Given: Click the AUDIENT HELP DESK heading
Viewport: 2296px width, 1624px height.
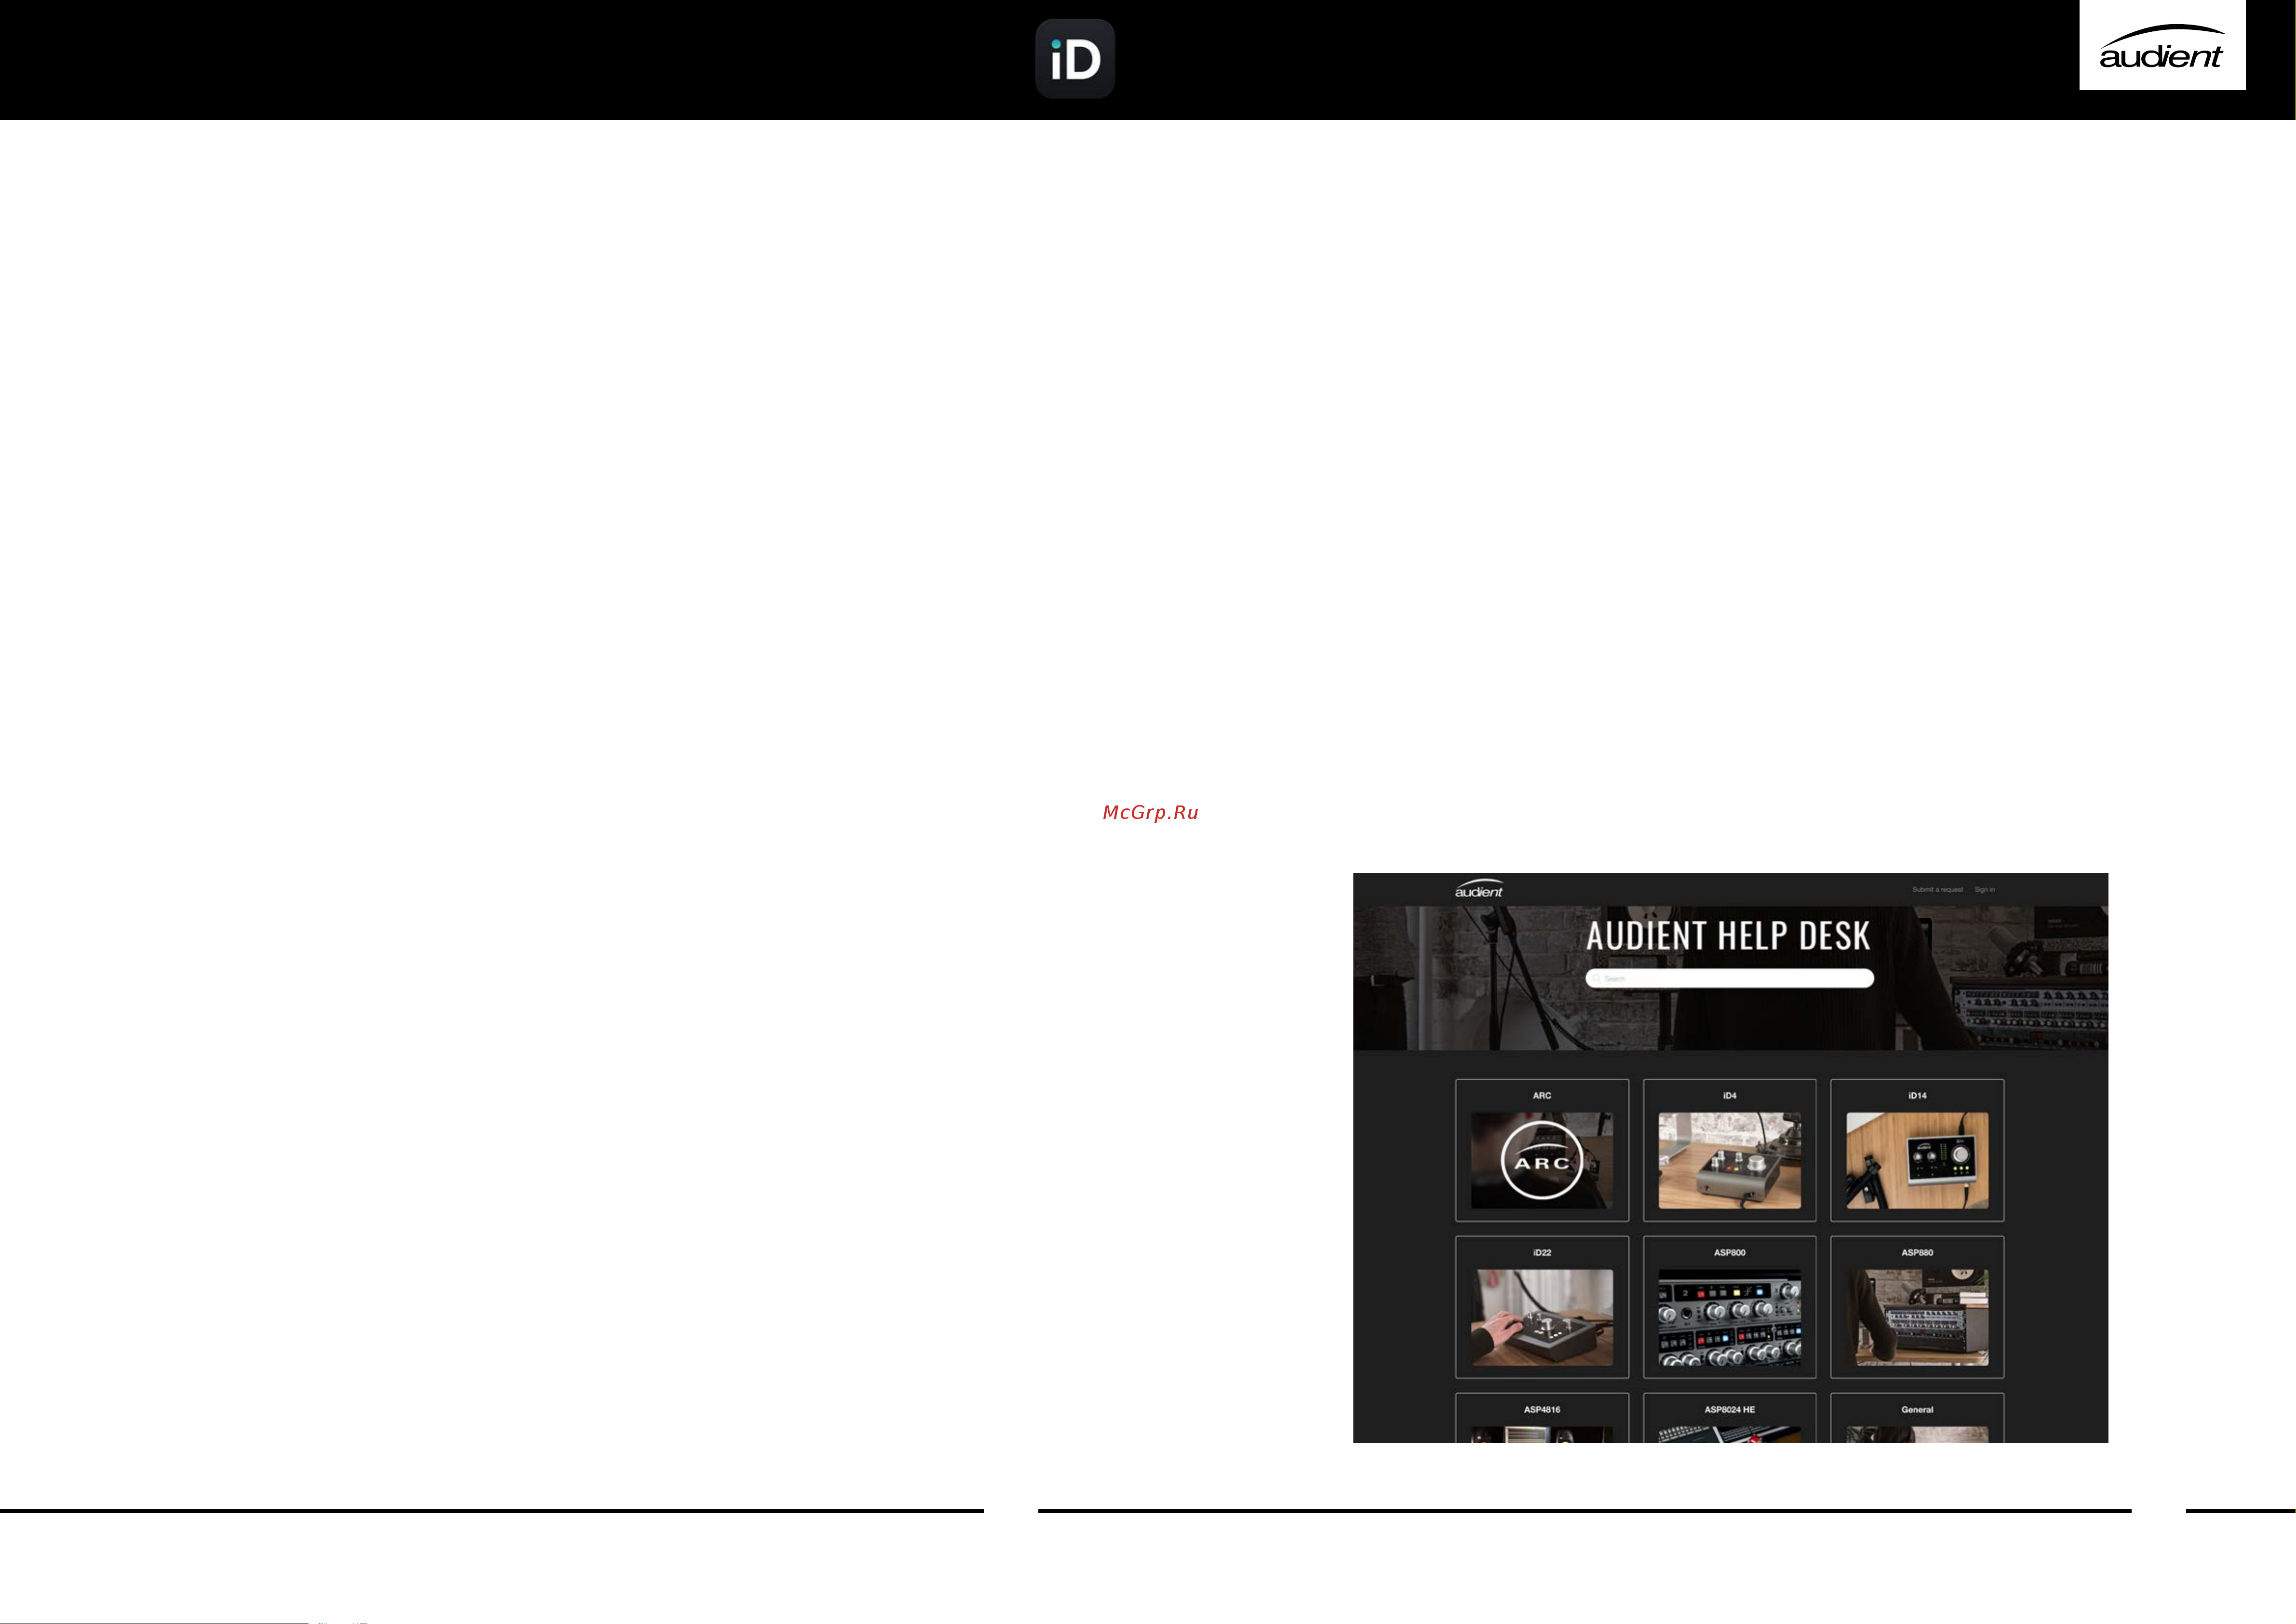Looking at the screenshot, I should pos(1728,936).
